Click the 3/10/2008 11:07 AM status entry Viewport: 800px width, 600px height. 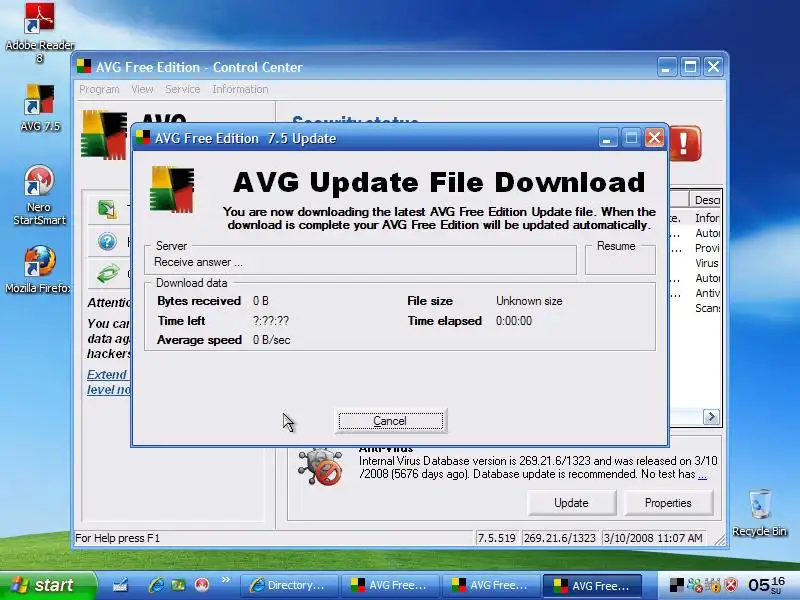tap(653, 538)
